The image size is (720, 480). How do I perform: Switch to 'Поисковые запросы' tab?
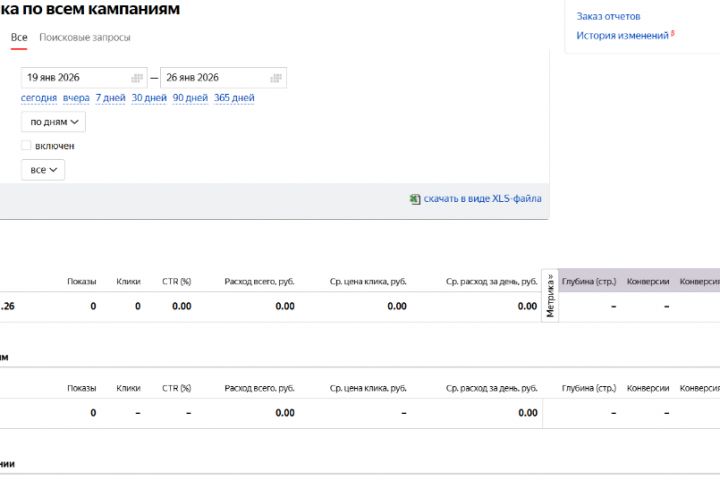(x=85, y=37)
